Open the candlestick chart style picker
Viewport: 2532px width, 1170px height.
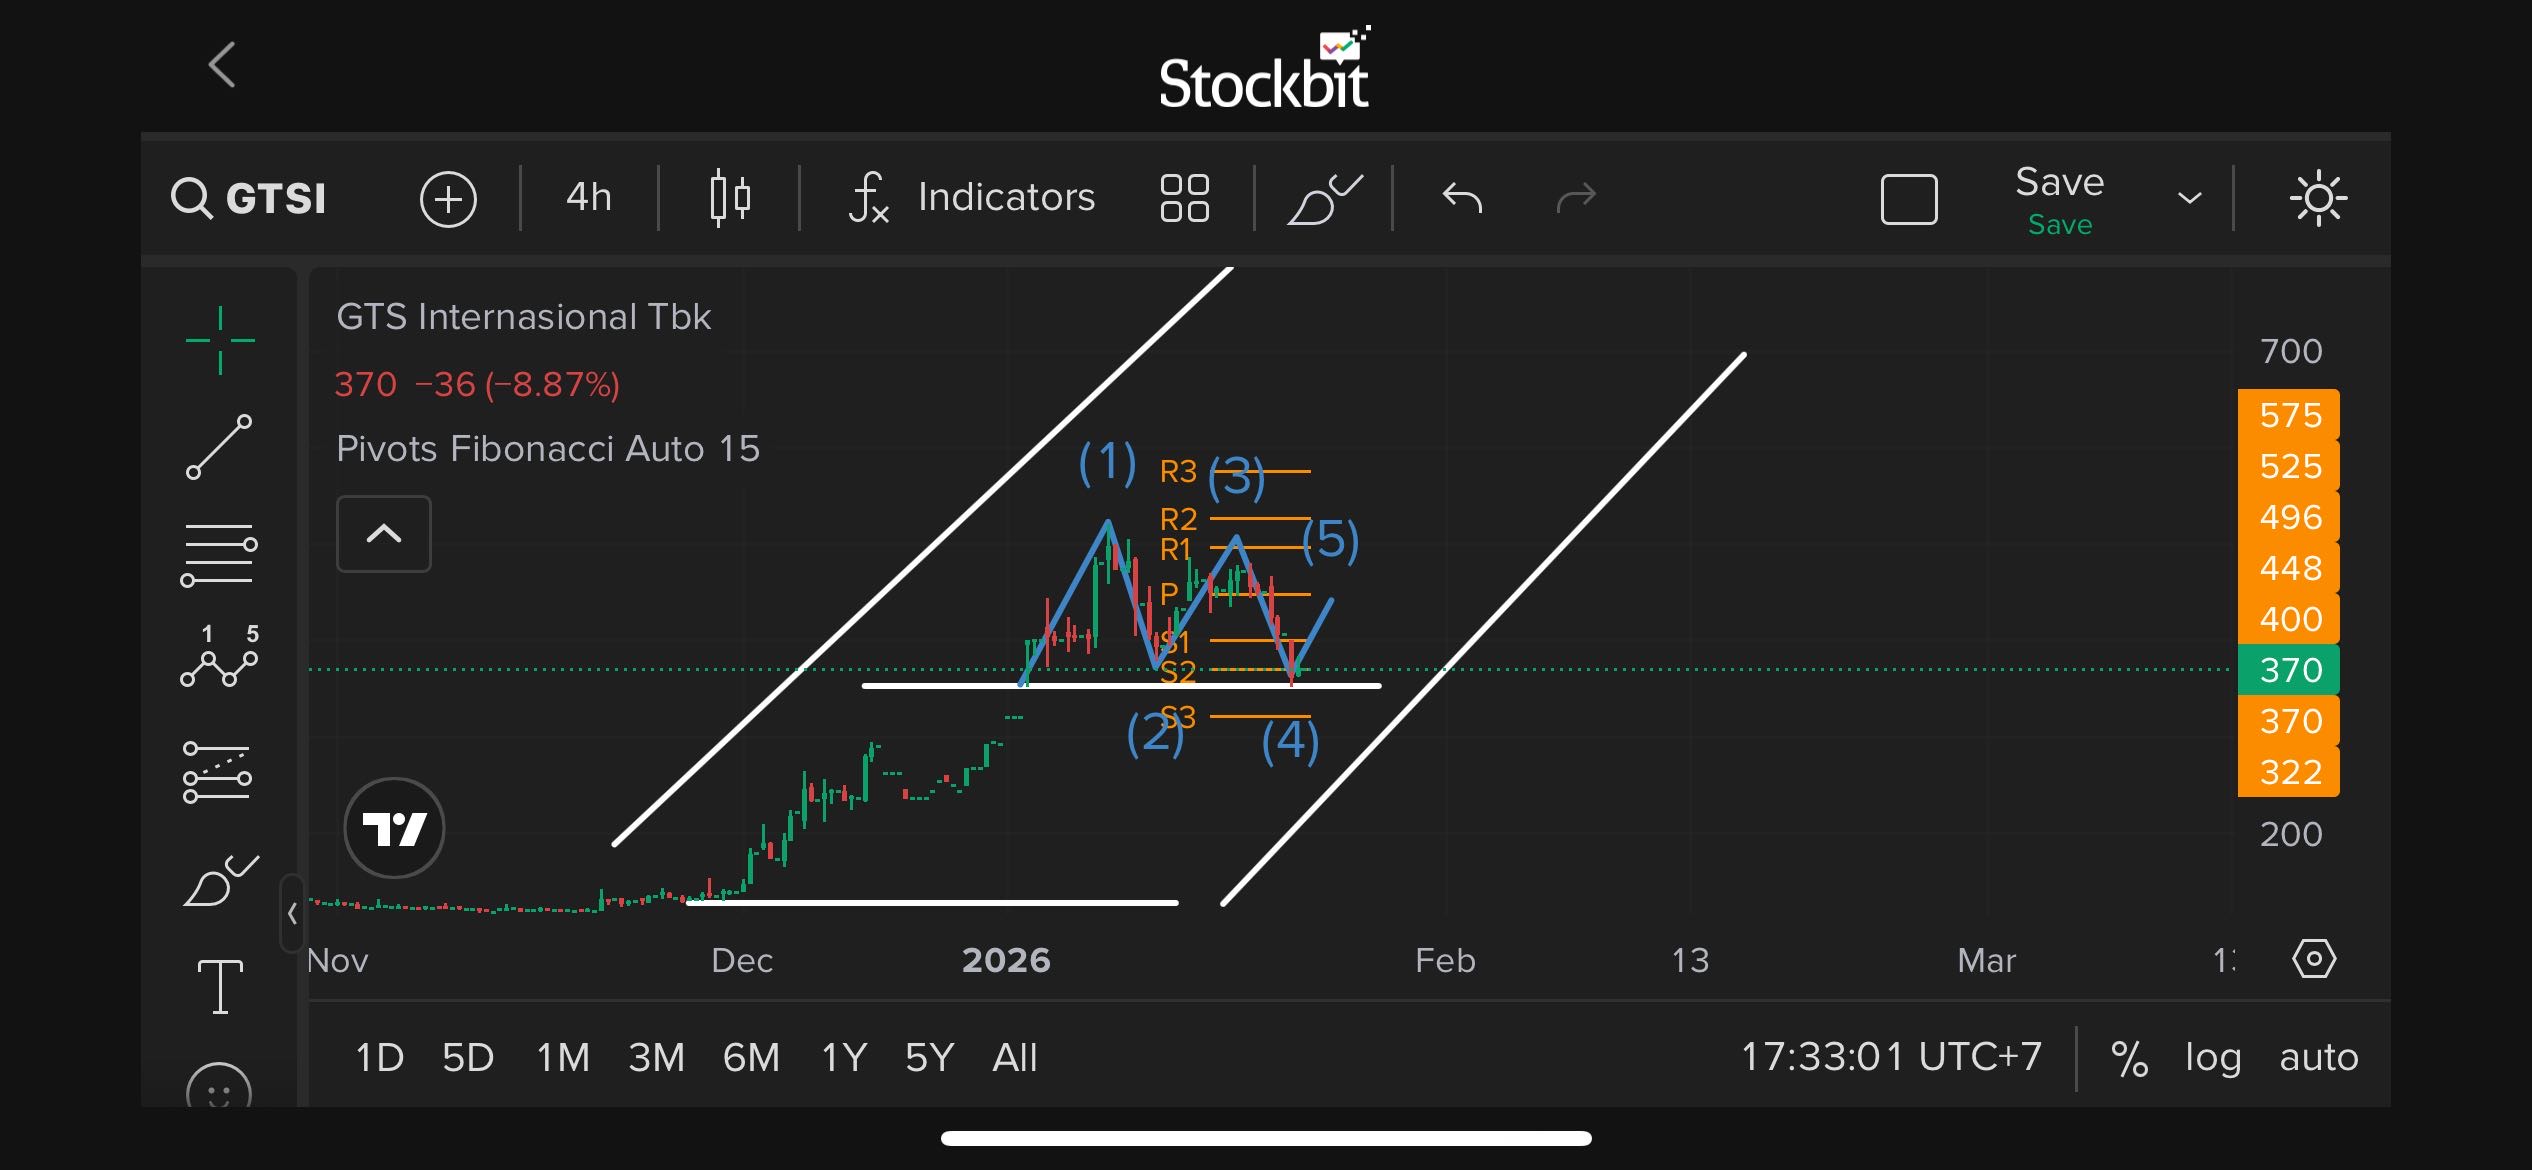pyautogui.click(x=729, y=197)
